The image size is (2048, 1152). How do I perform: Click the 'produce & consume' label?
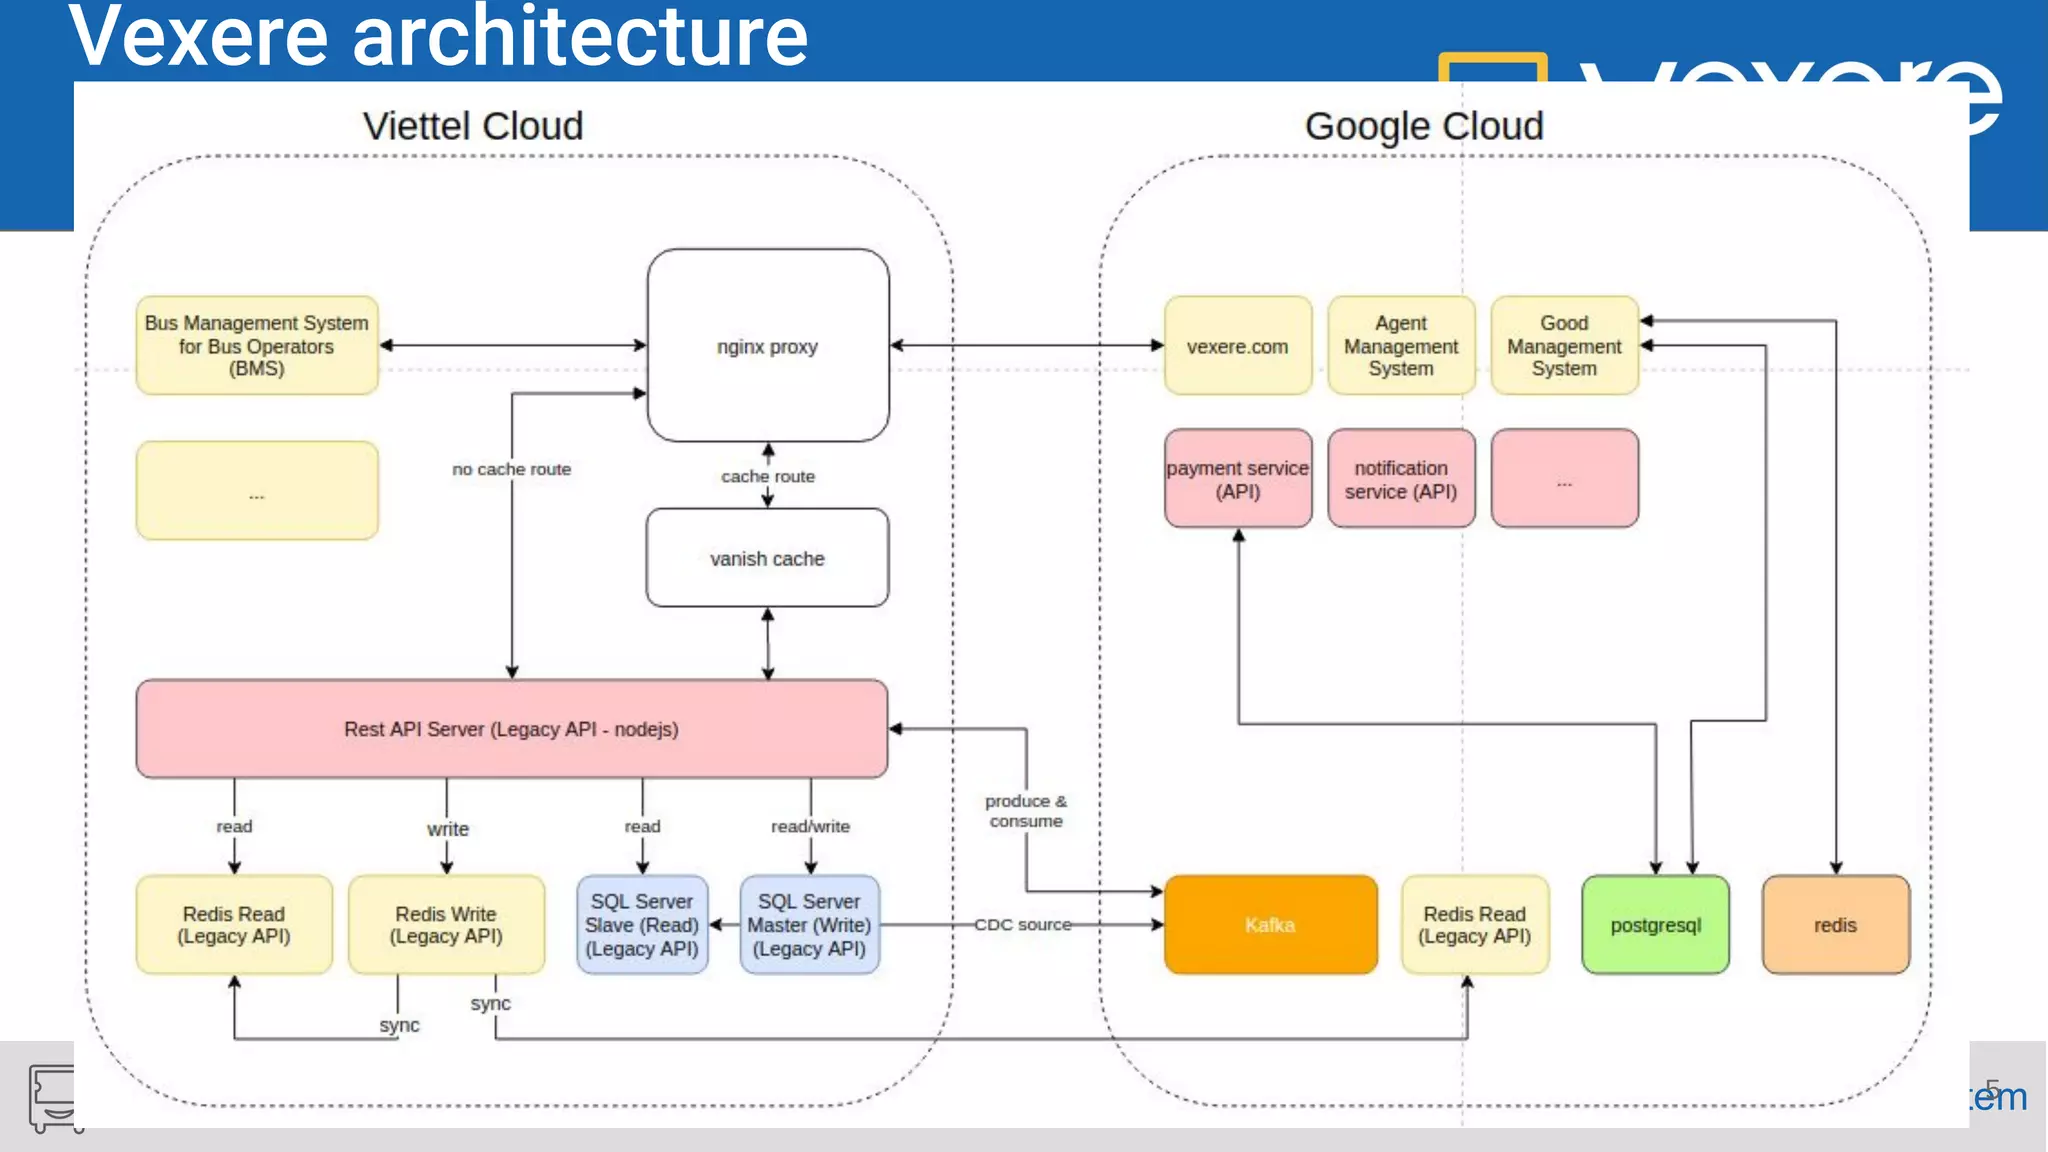coord(1026,811)
